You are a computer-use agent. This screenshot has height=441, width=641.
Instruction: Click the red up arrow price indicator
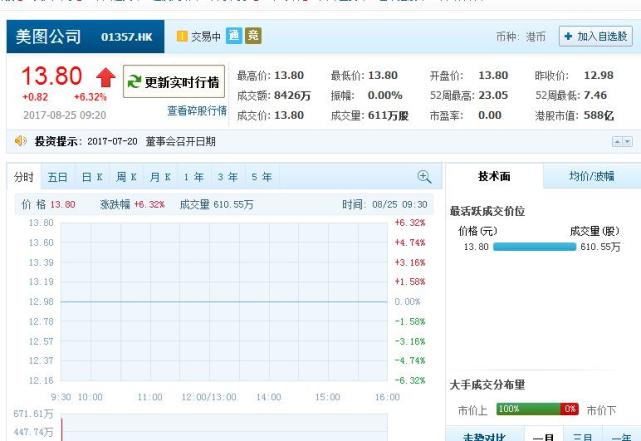pos(105,78)
